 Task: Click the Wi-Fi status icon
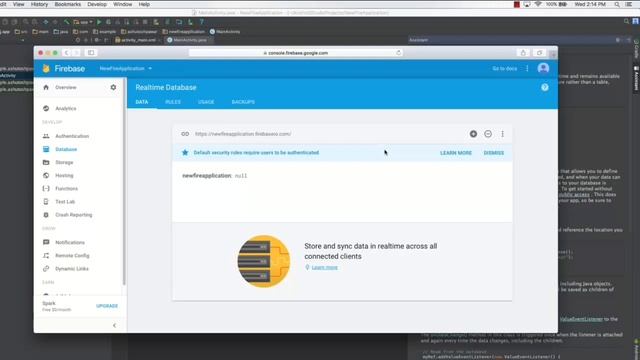(538, 4)
